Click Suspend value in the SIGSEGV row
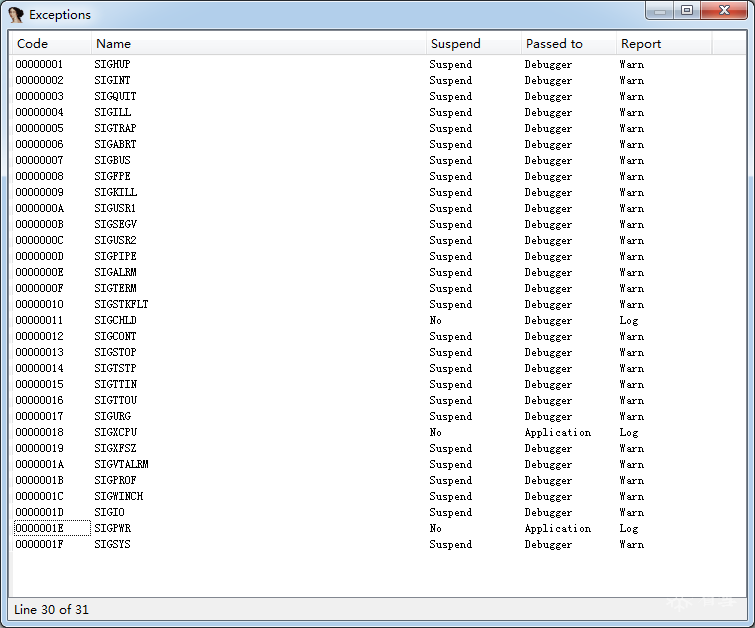 coord(450,224)
